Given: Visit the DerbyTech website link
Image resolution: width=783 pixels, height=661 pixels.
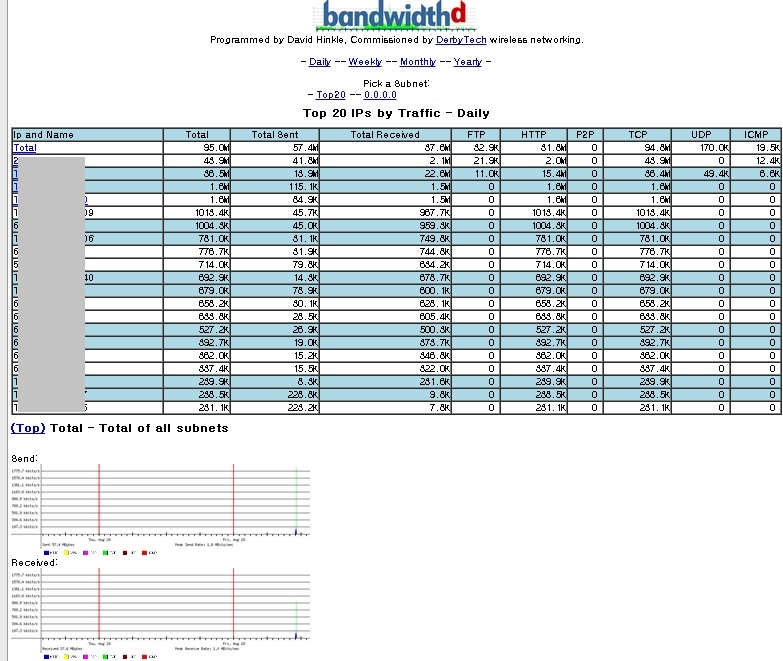Looking at the screenshot, I should click(x=461, y=40).
